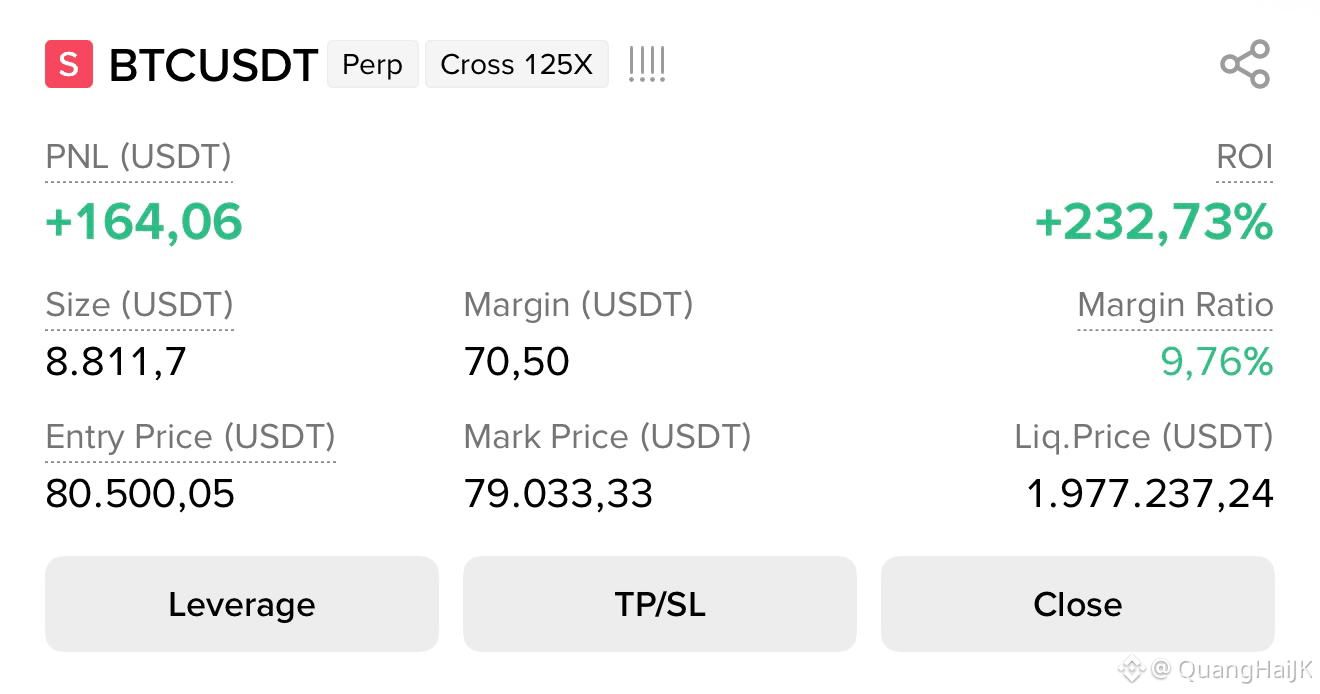
Task: Tap the mark price 79.033,33
Action: [x=559, y=493]
